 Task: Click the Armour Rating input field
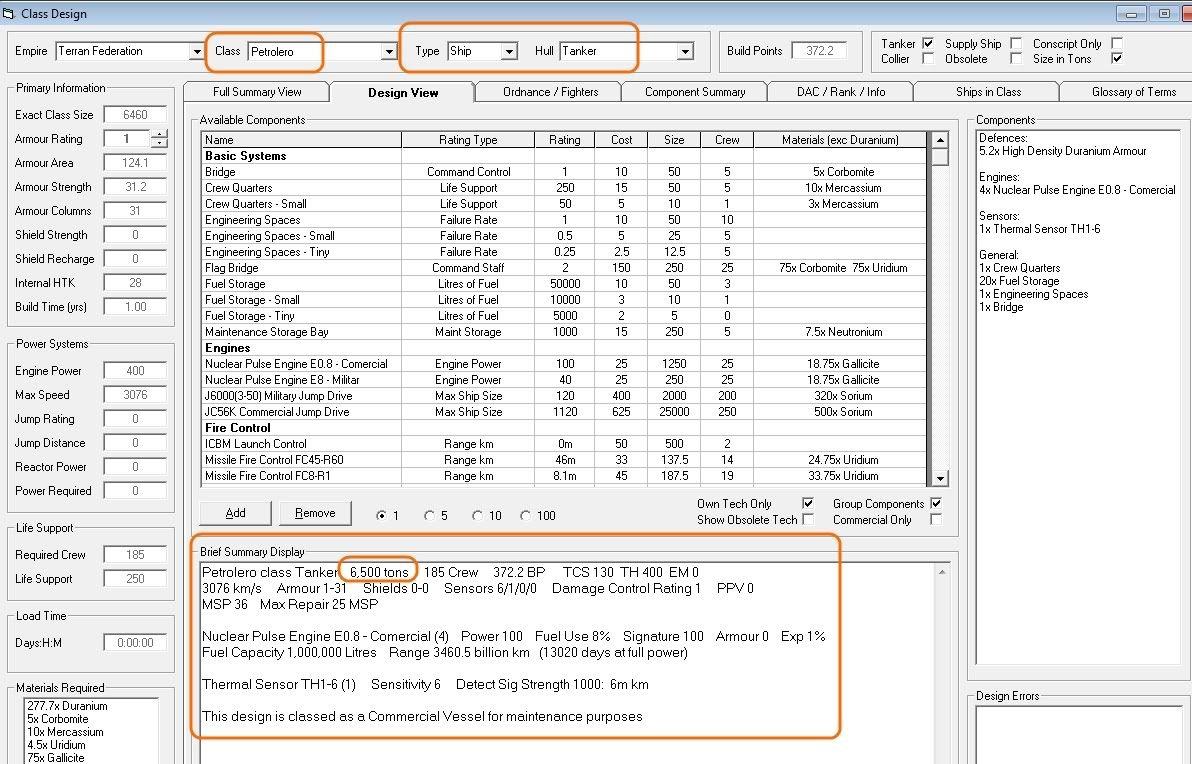click(127, 138)
